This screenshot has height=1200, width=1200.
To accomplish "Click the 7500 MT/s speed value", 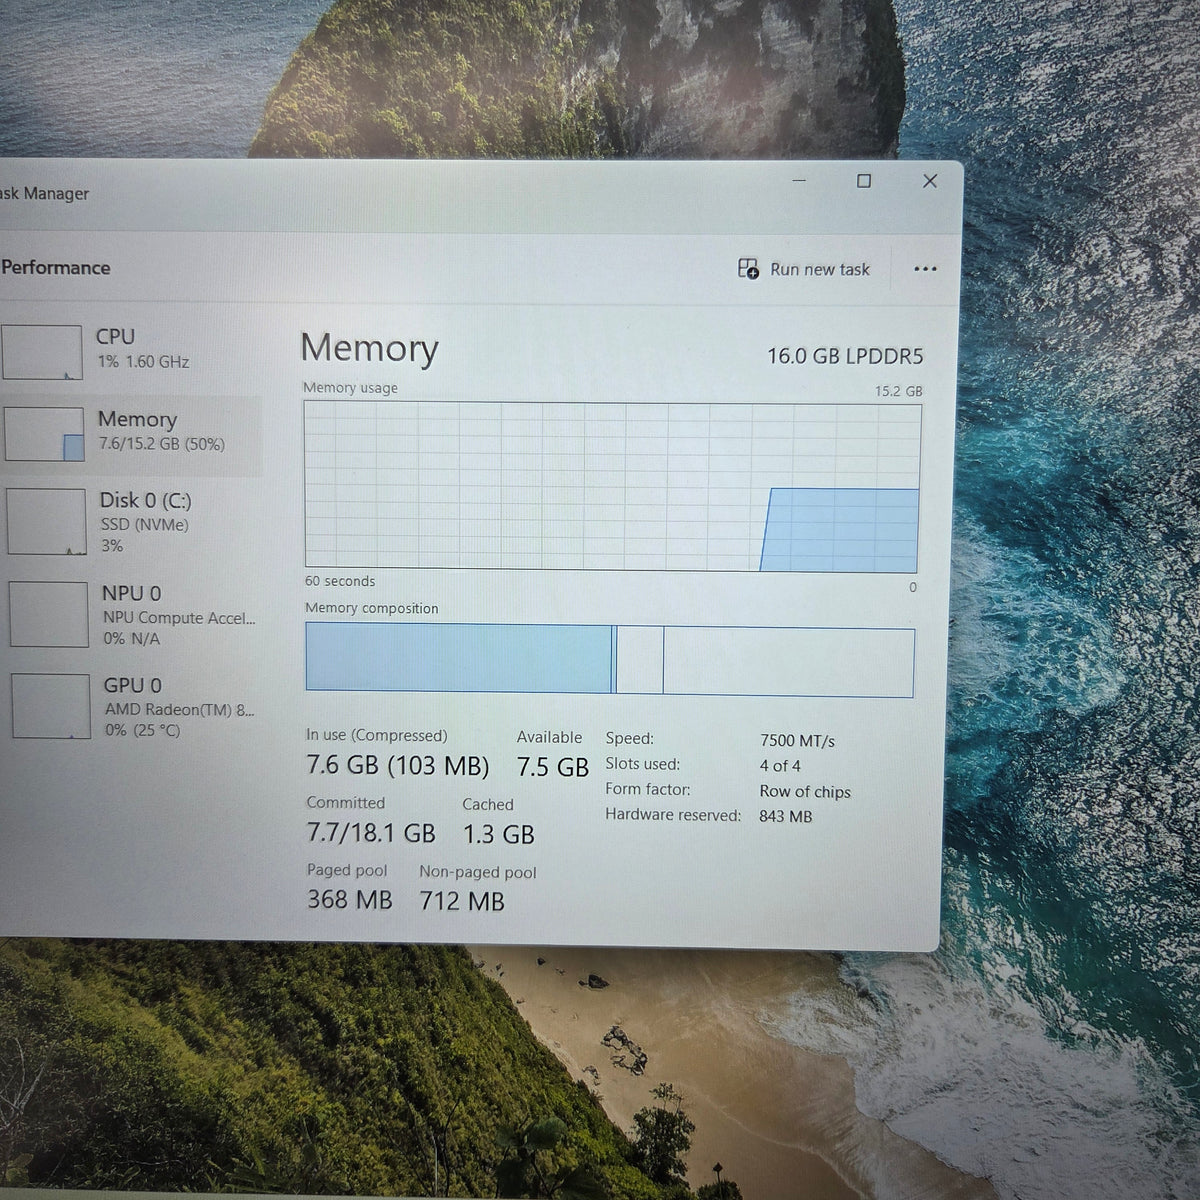I will click(797, 741).
